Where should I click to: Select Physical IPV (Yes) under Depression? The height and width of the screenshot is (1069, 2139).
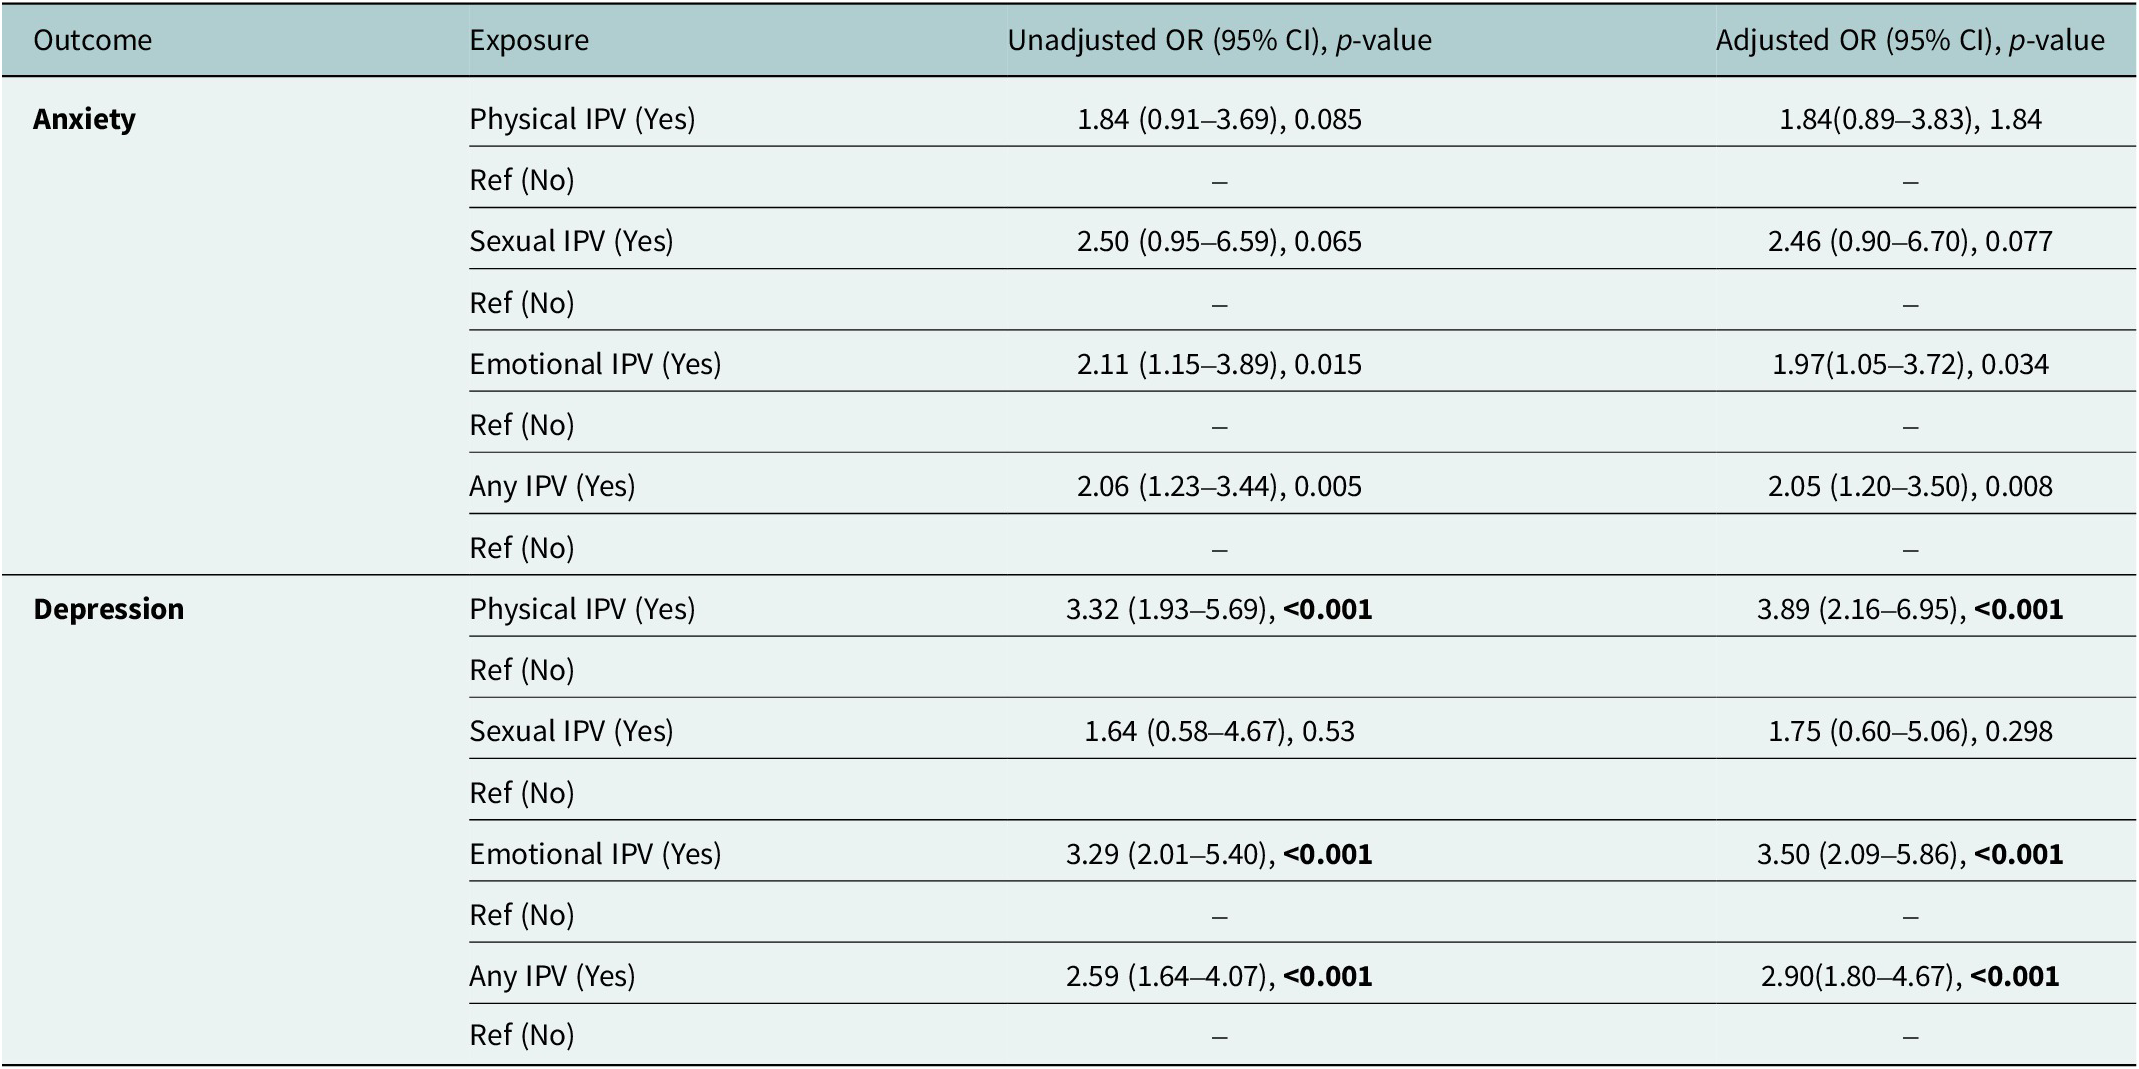pyautogui.click(x=582, y=609)
